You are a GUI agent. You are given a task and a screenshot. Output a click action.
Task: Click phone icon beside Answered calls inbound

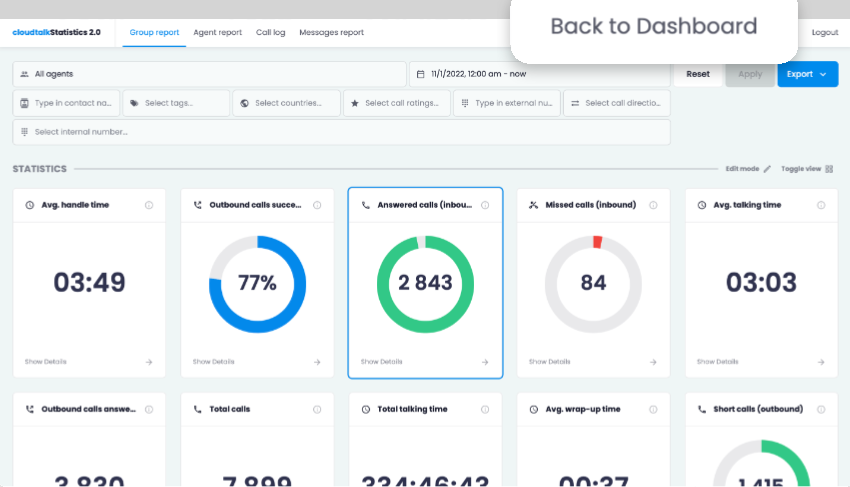click(366, 205)
